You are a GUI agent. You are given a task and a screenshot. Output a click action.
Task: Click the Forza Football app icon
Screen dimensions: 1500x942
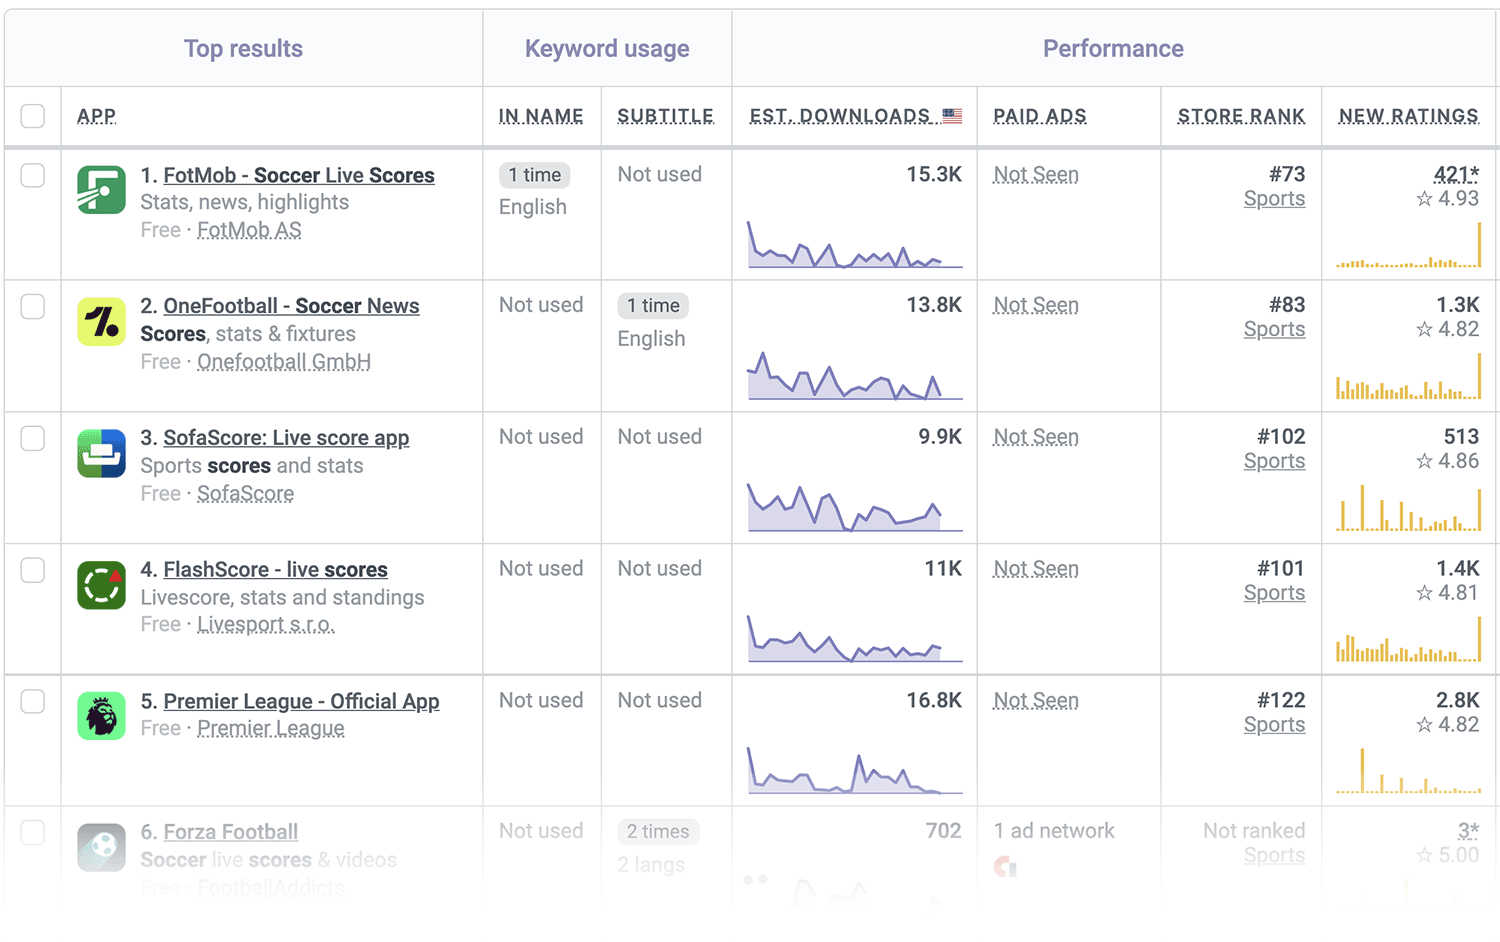[101, 848]
